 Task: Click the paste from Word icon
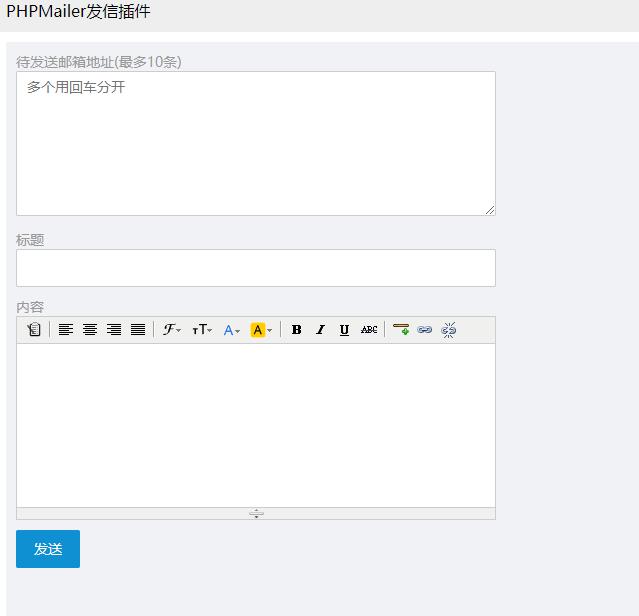pyautogui.click(x=34, y=329)
